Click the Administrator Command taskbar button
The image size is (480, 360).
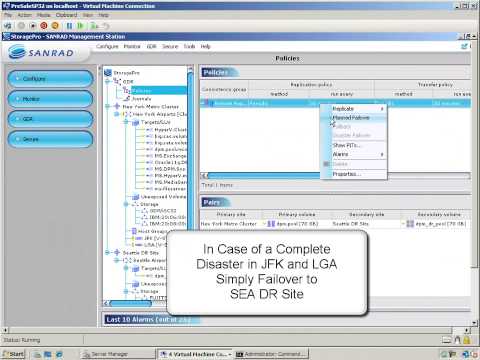[271, 354]
